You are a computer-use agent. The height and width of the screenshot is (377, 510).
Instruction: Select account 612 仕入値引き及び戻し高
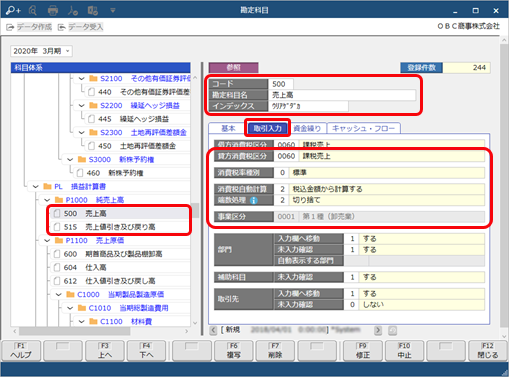click(x=120, y=281)
